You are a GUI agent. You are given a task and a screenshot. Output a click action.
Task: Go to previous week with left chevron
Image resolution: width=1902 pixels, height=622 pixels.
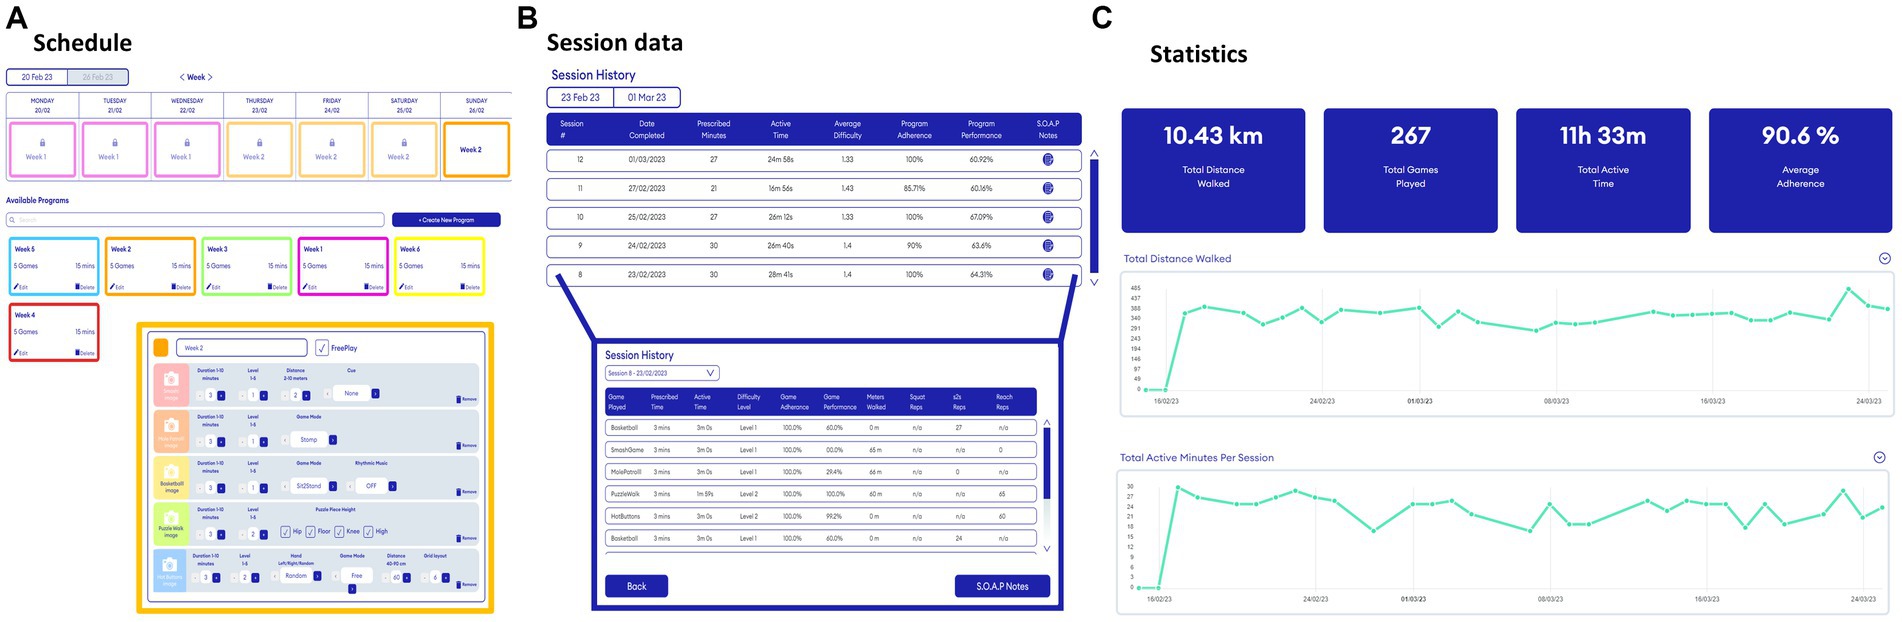(182, 77)
